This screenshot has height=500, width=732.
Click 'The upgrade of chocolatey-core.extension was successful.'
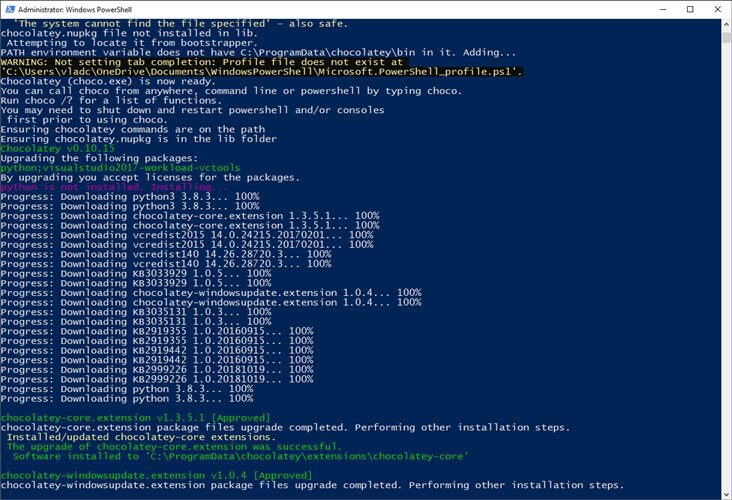point(174,447)
